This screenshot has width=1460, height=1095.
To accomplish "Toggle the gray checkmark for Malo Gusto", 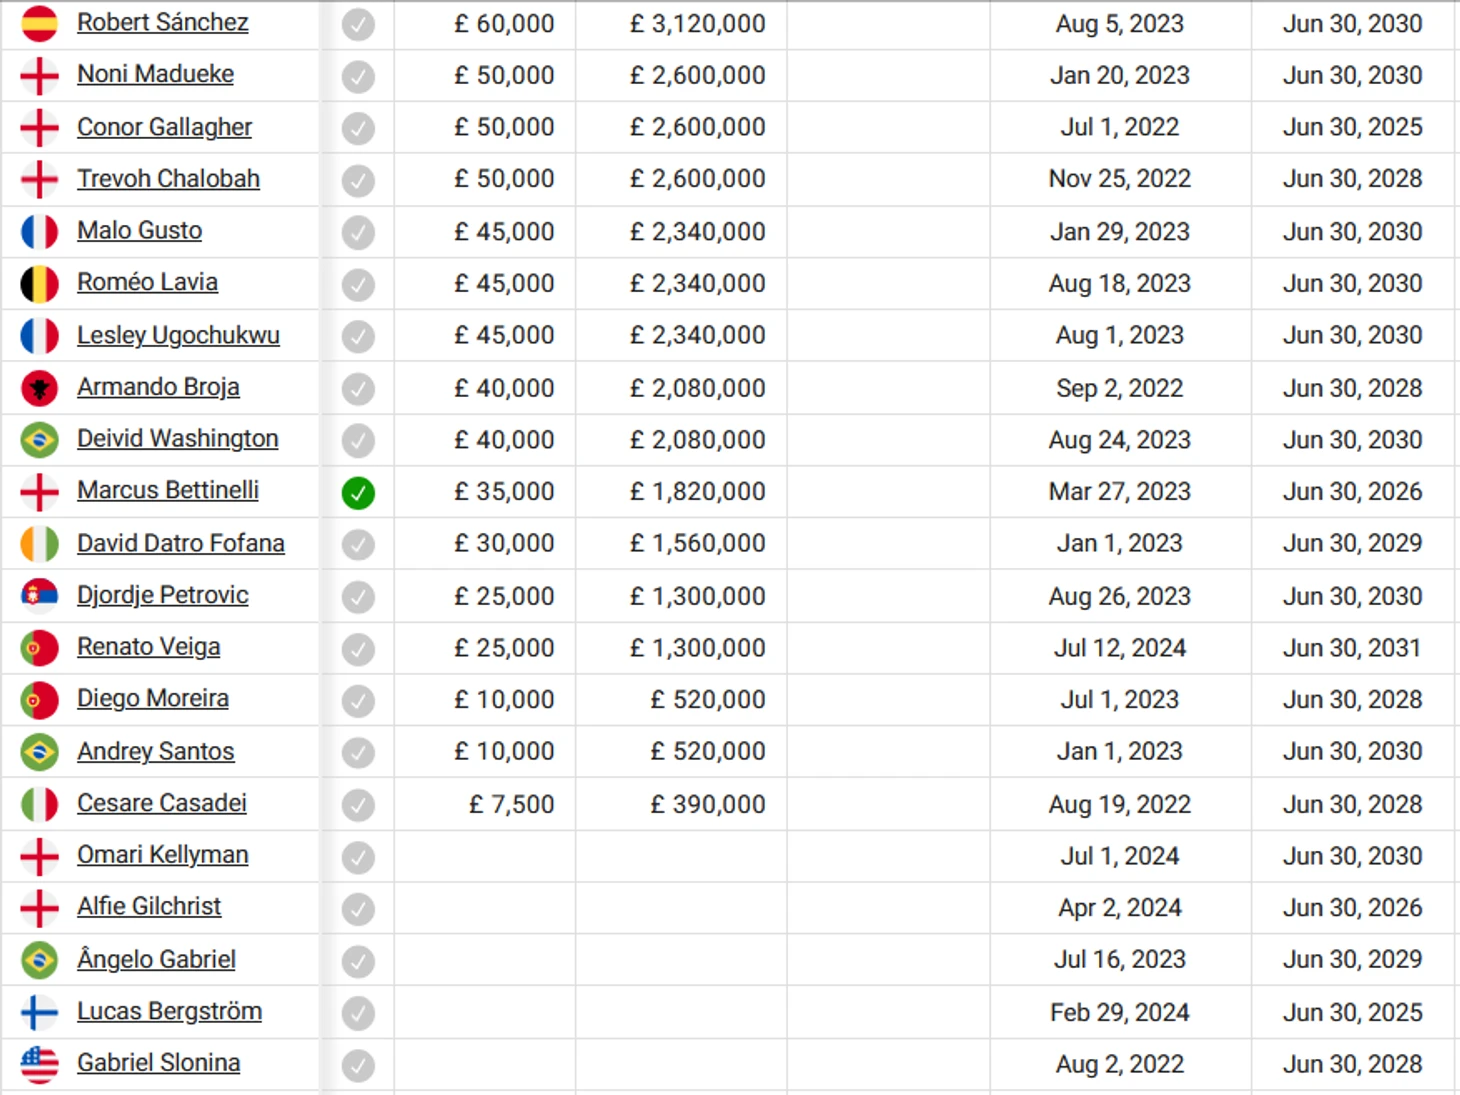I will [358, 233].
